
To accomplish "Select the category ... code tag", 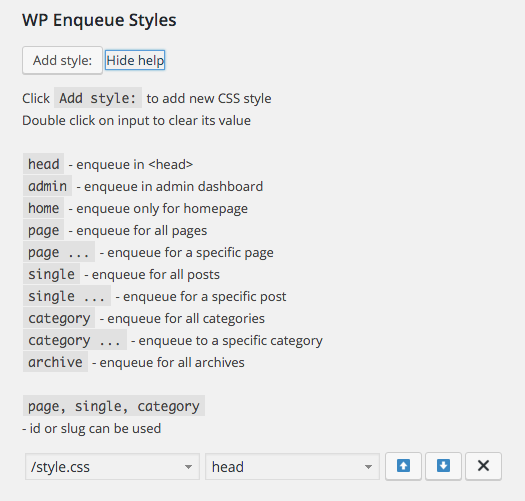I will [x=75, y=340].
